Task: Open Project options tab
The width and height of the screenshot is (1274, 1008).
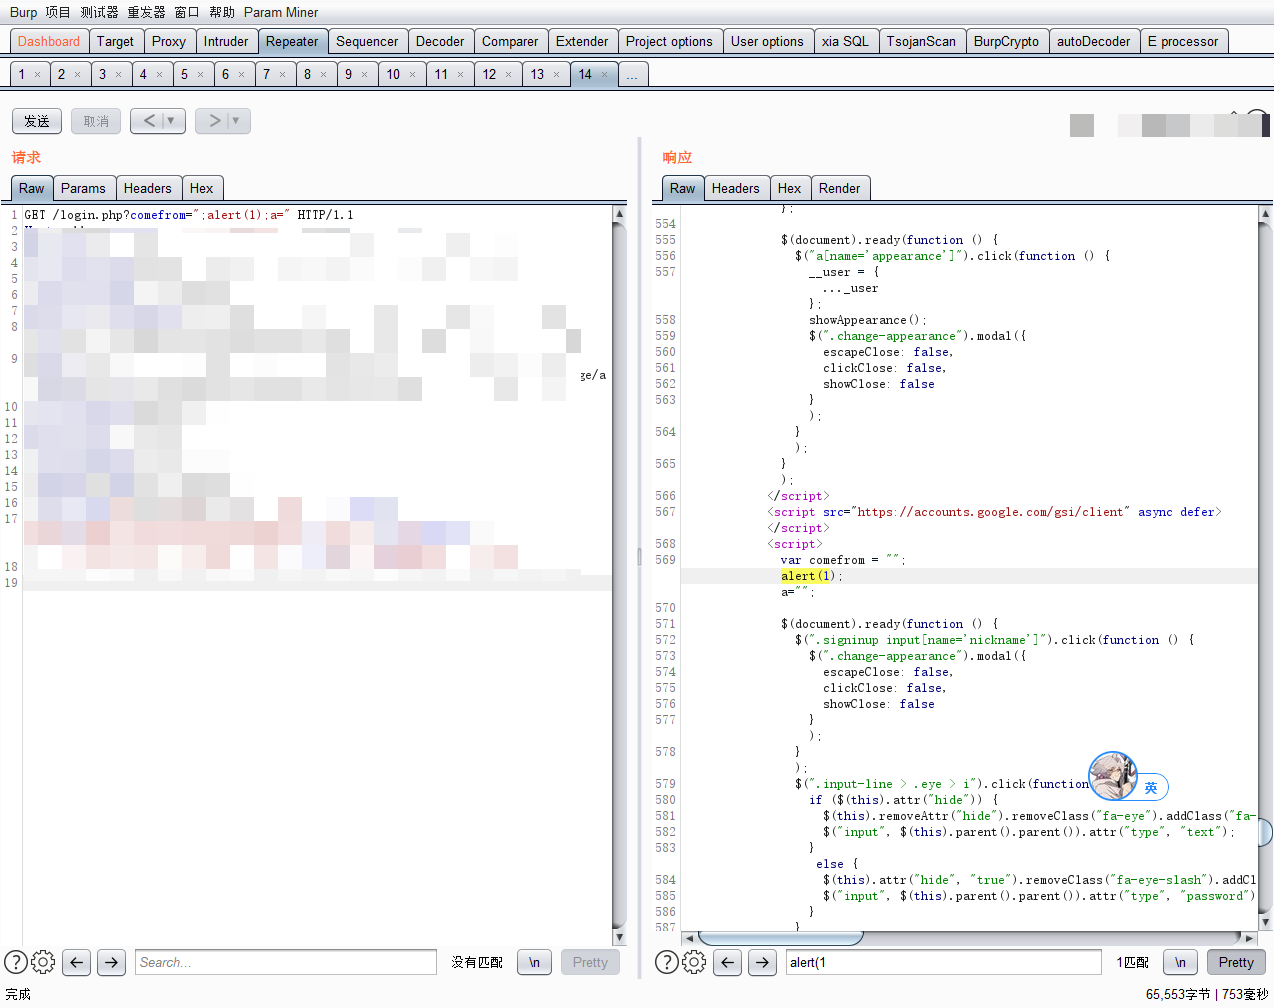Action: click(x=669, y=41)
